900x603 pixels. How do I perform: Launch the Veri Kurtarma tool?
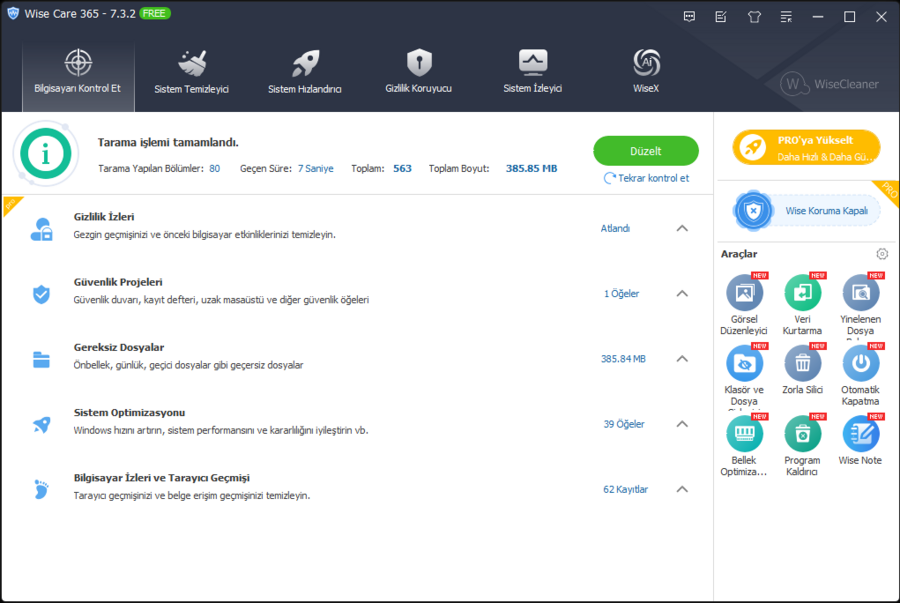coord(802,294)
